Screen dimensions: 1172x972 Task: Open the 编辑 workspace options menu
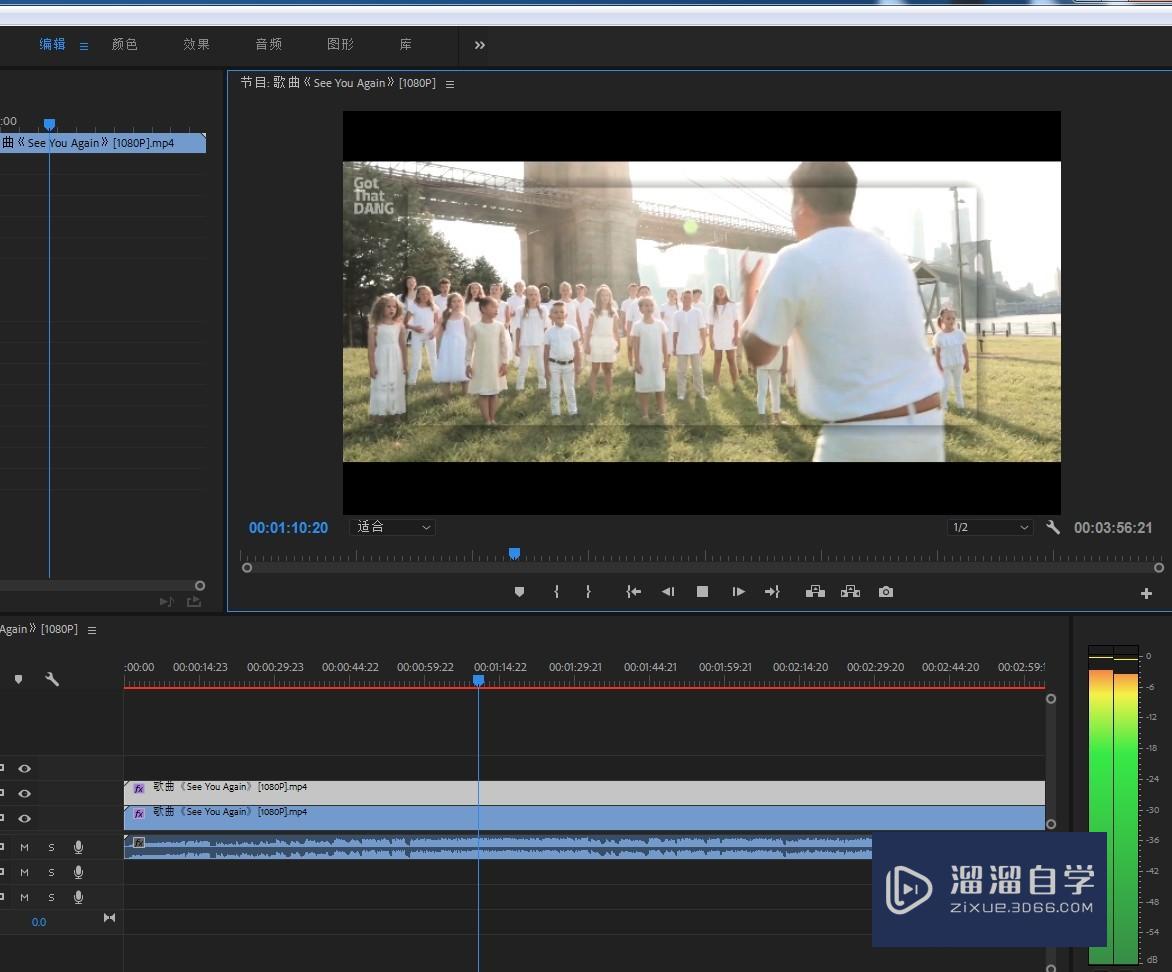pos(84,46)
